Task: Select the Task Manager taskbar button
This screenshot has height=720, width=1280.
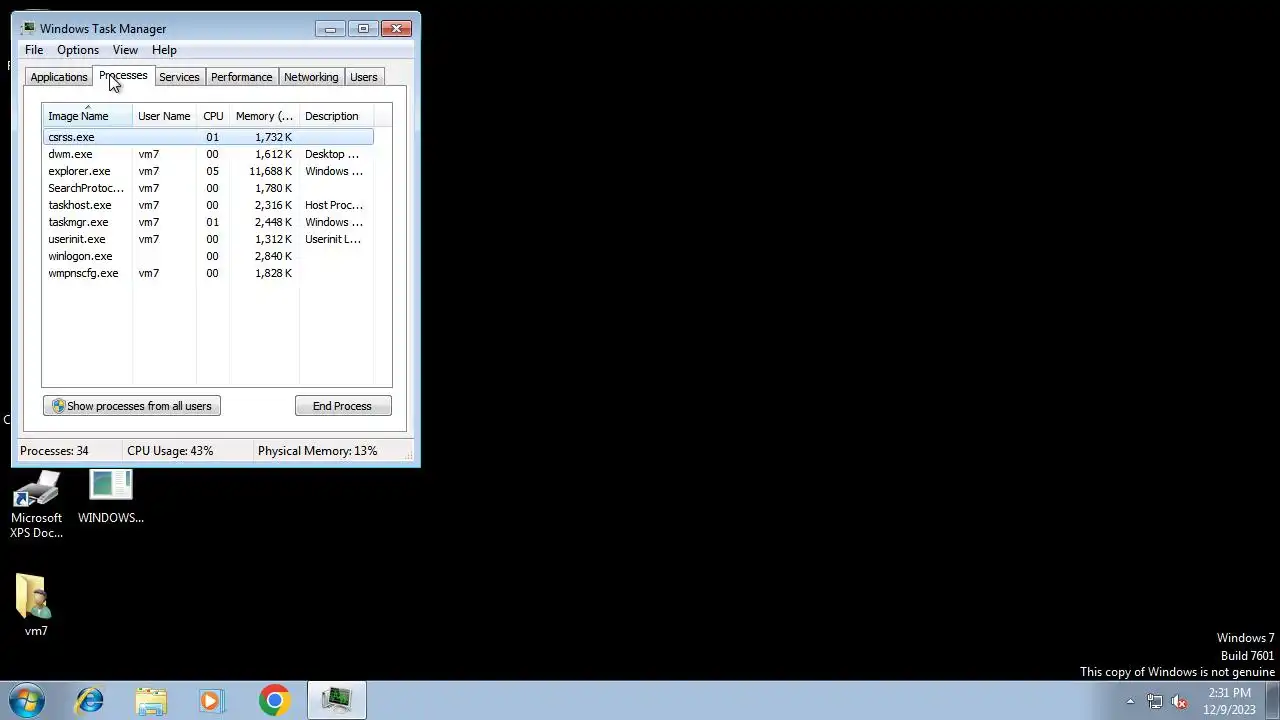Action: point(336,700)
